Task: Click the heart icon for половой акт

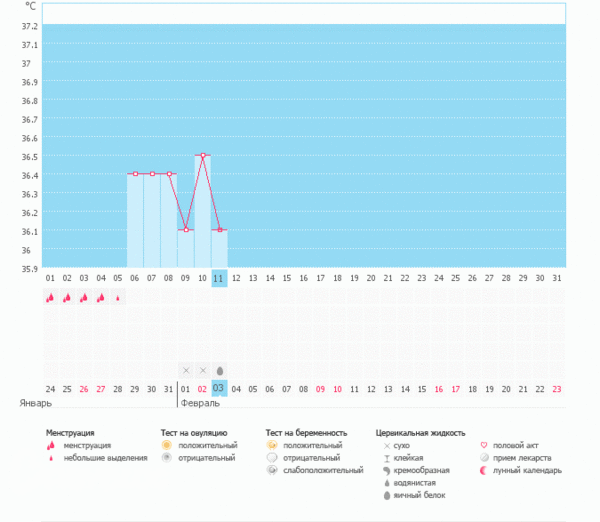Action: coord(485,445)
